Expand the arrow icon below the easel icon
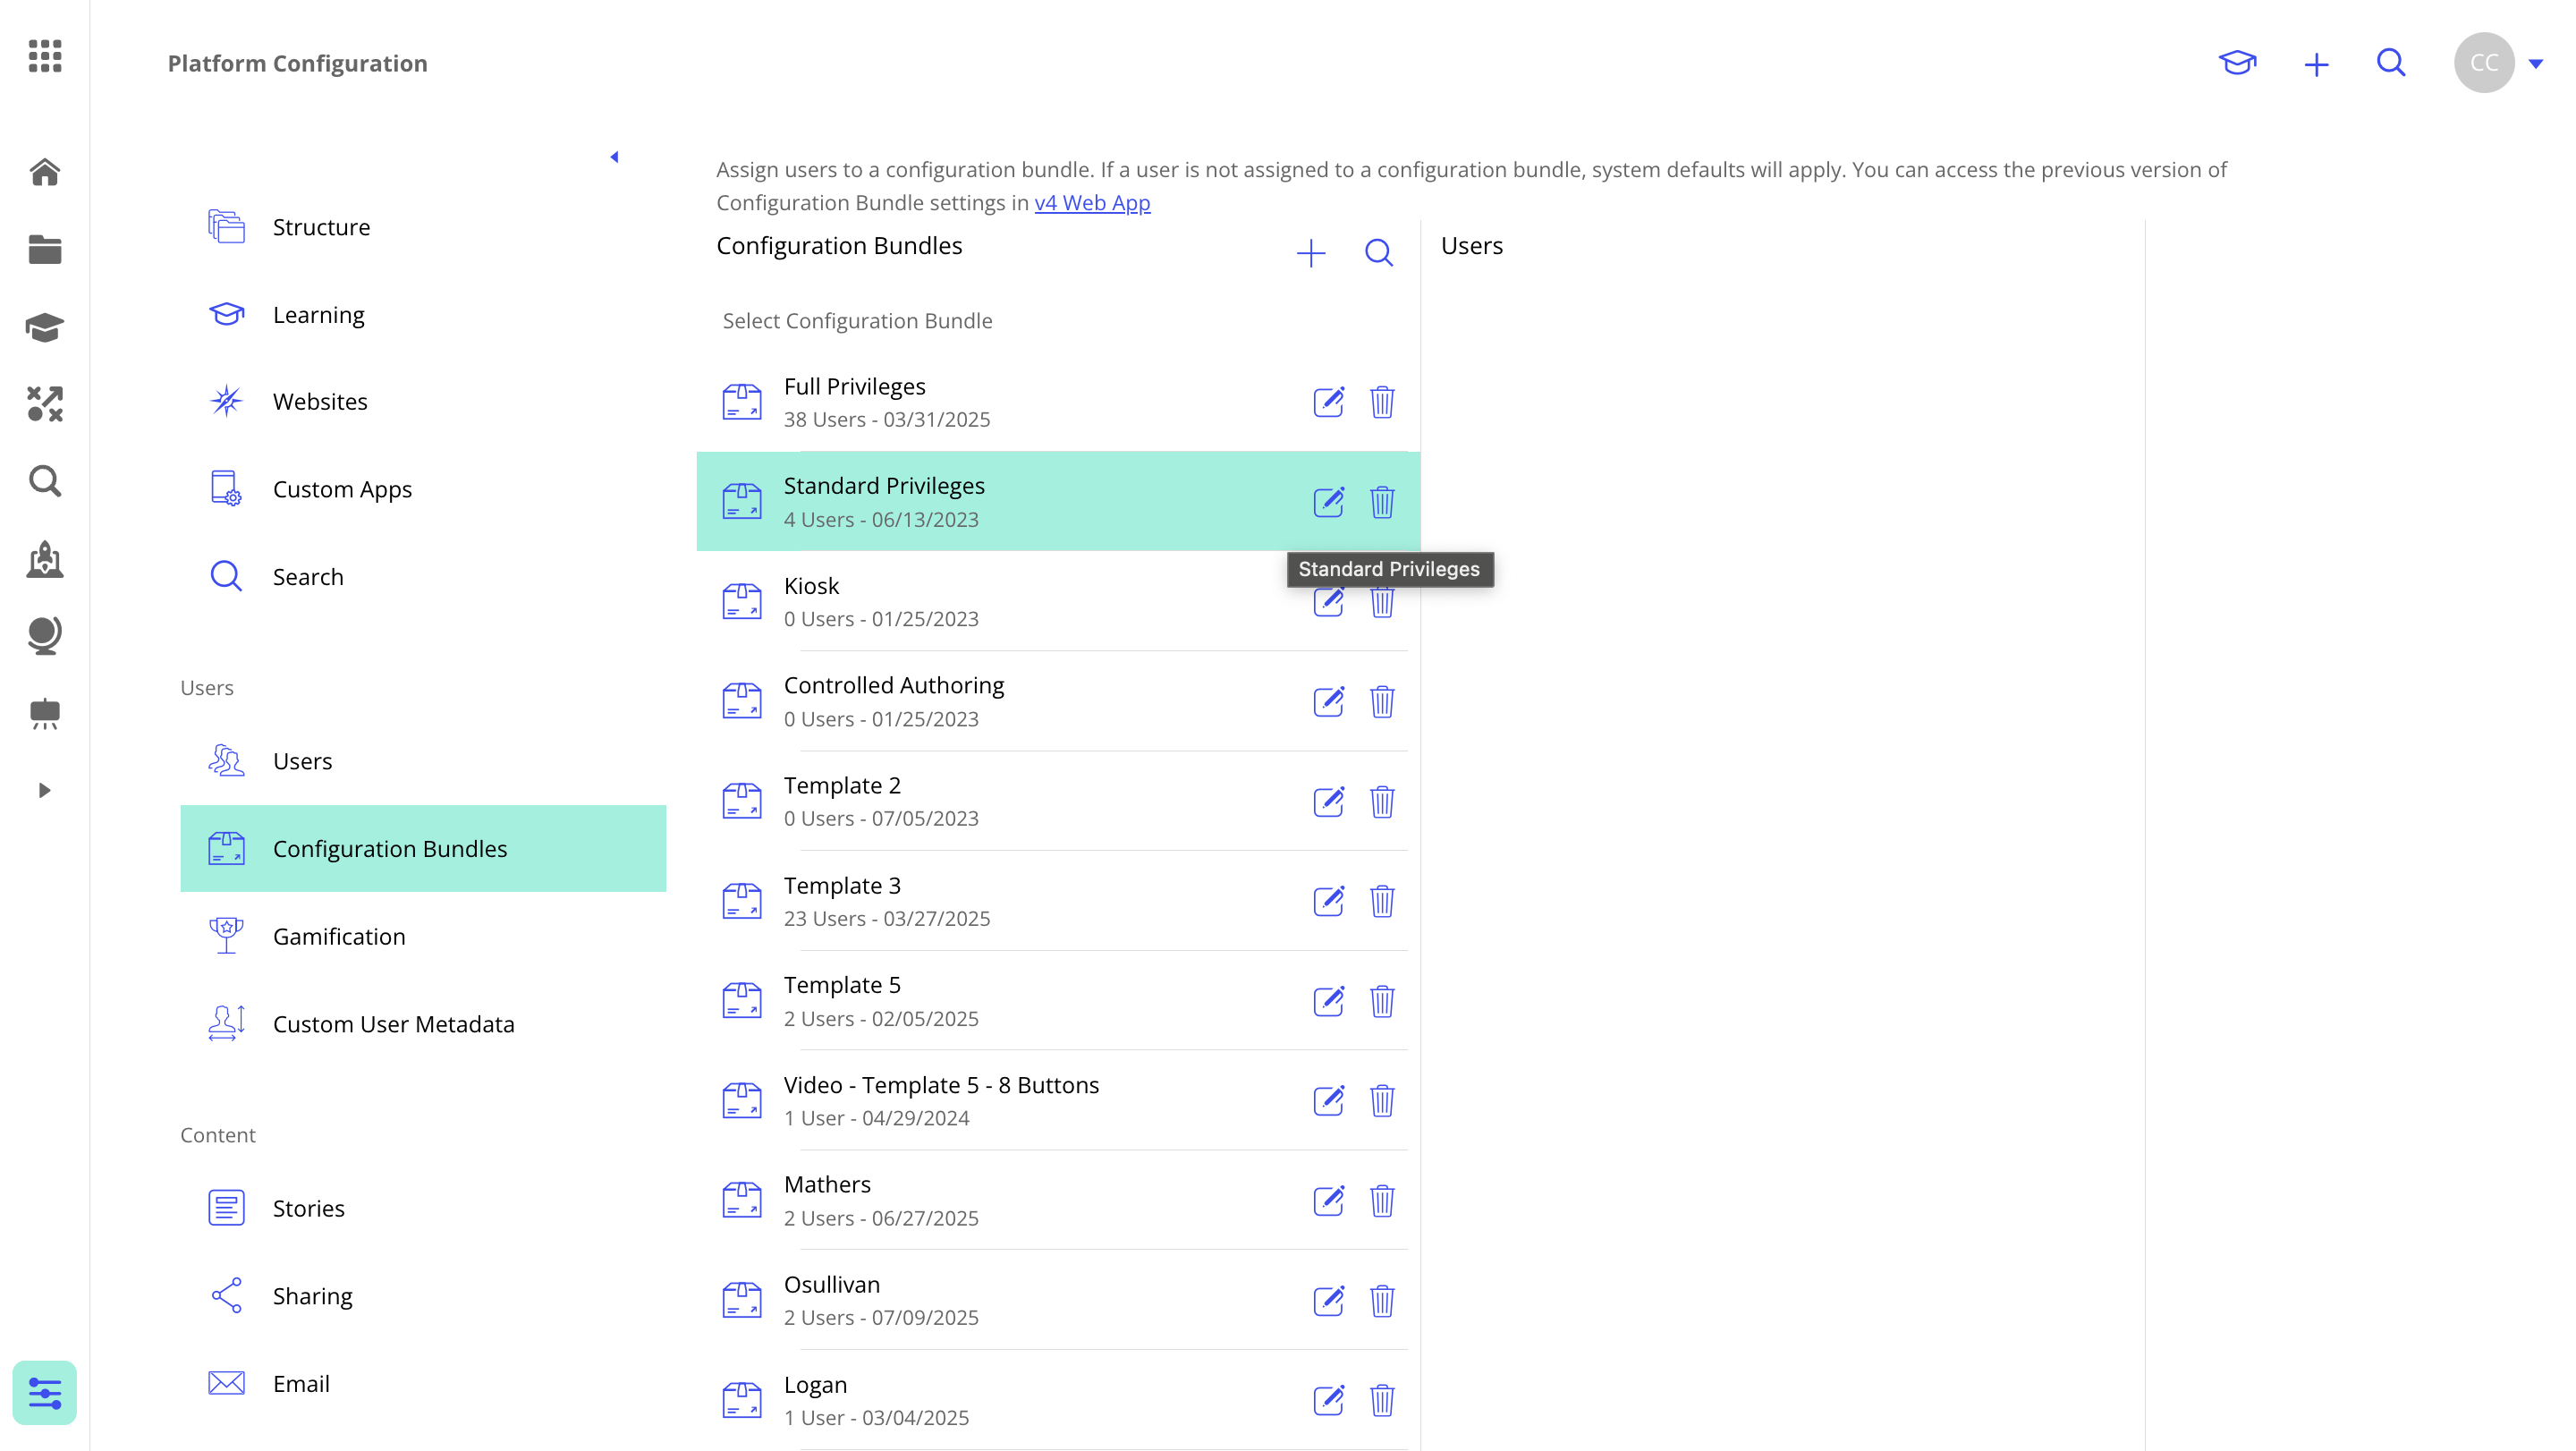 tap(45, 789)
